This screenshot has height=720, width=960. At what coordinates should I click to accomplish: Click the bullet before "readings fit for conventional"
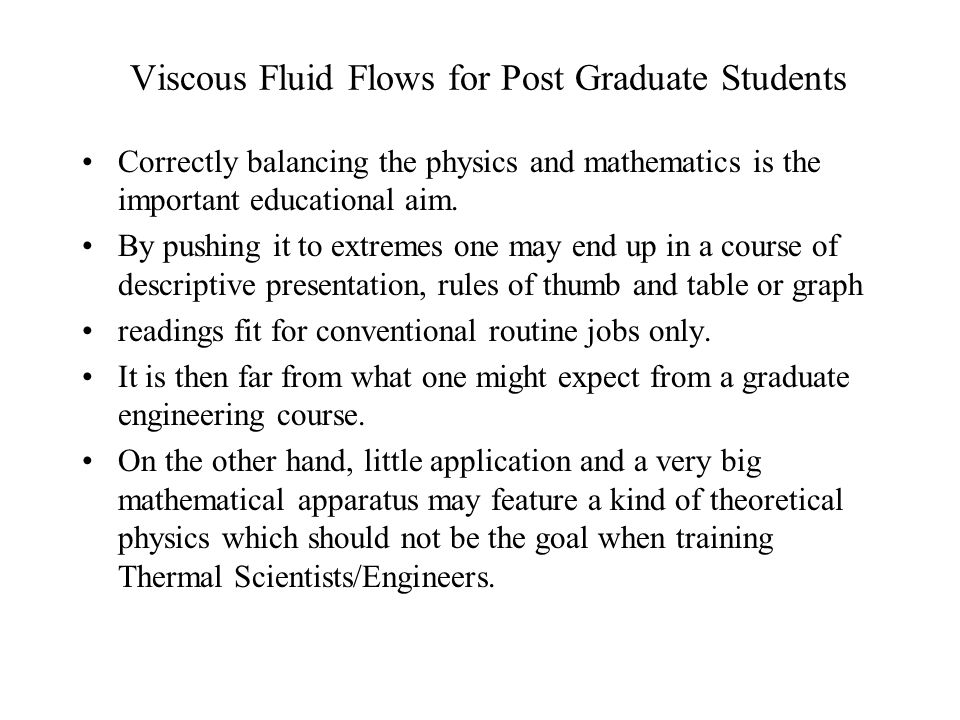click(x=87, y=332)
